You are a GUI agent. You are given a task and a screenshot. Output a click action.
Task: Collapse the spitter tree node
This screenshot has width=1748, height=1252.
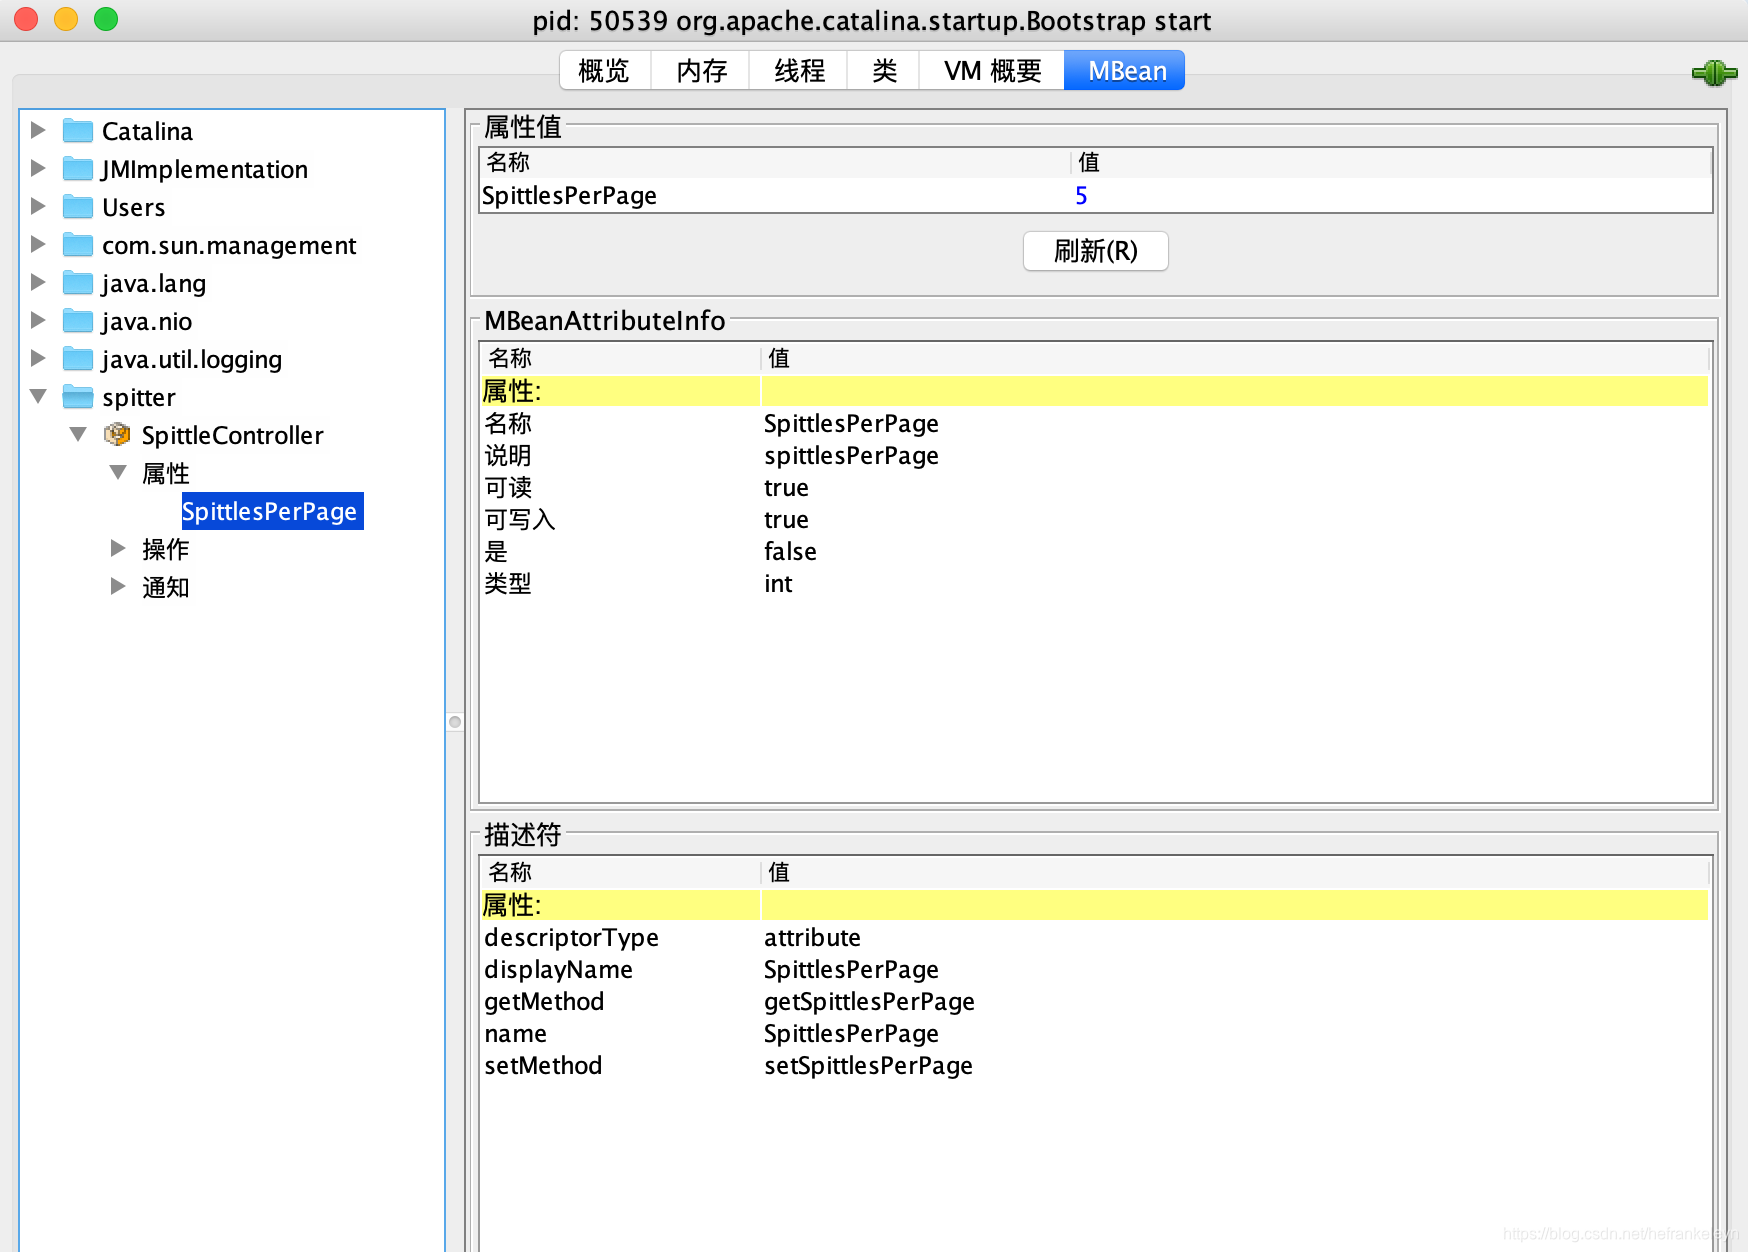(38, 396)
